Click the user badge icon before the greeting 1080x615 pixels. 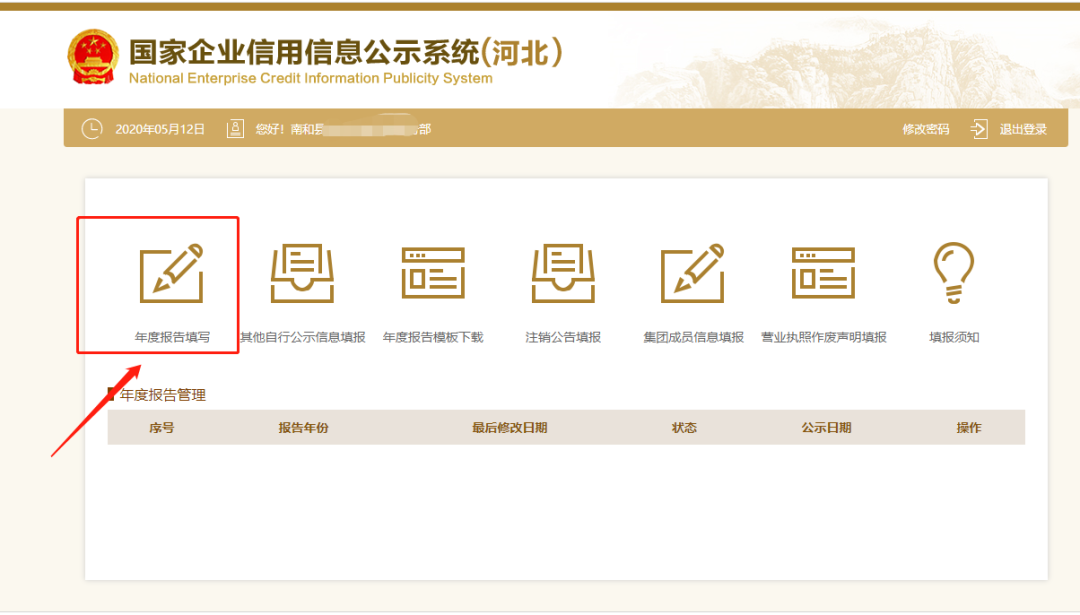click(x=234, y=128)
